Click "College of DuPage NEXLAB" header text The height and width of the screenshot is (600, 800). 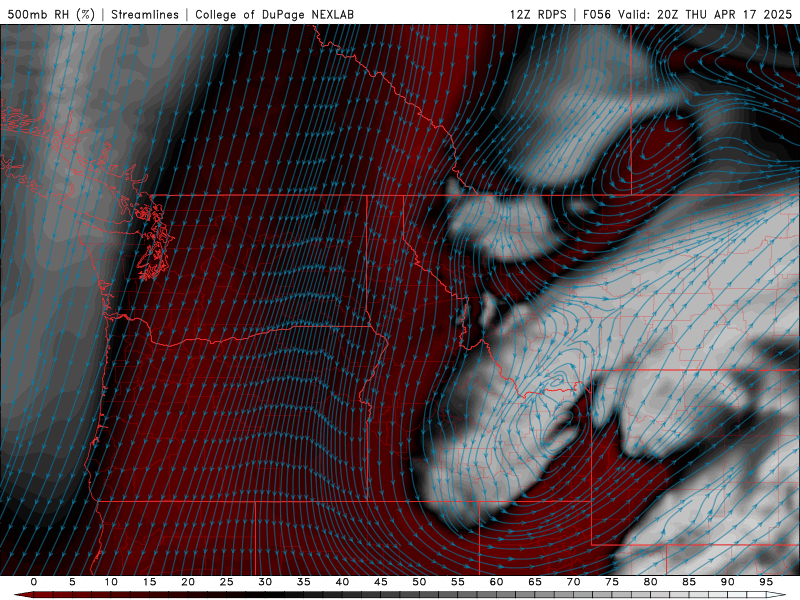tap(274, 14)
